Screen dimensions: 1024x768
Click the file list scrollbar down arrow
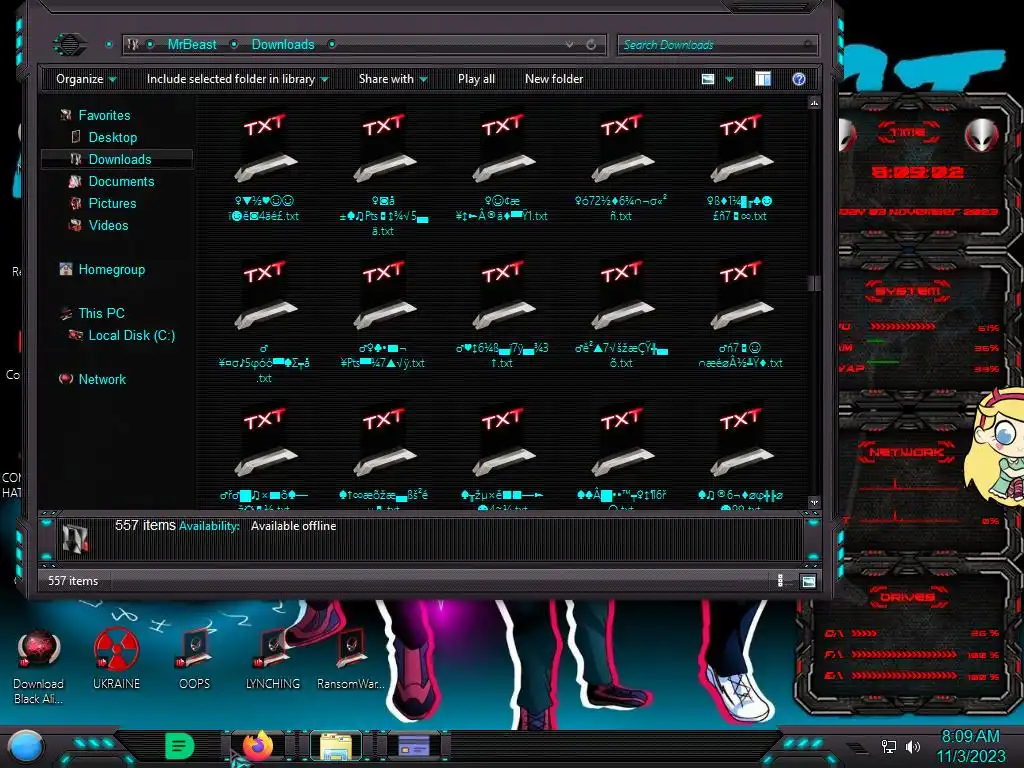(x=814, y=502)
